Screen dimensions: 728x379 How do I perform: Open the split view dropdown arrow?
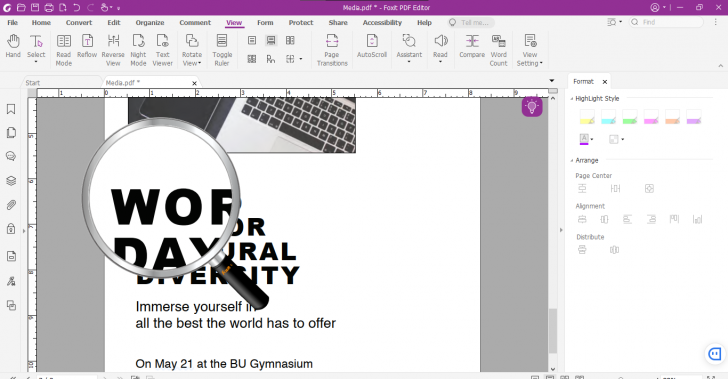[x=301, y=59]
